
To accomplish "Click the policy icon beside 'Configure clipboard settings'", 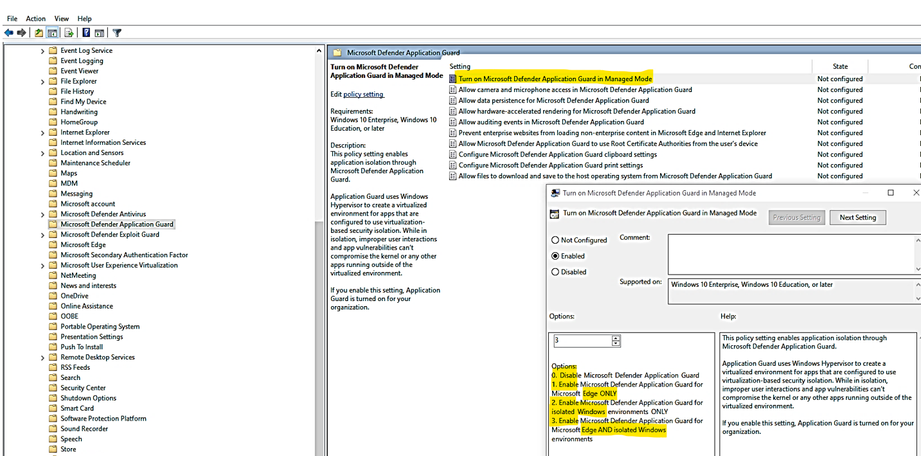I will [453, 155].
